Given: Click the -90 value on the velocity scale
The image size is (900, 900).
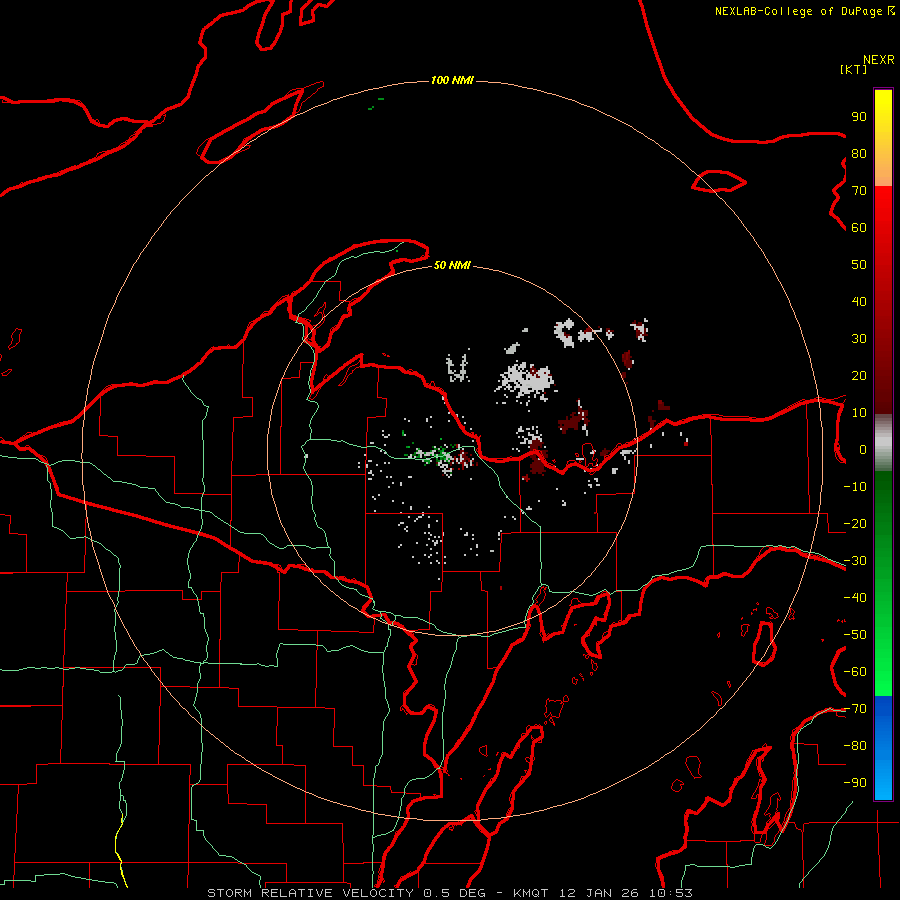Looking at the screenshot, I should (x=855, y=783).
